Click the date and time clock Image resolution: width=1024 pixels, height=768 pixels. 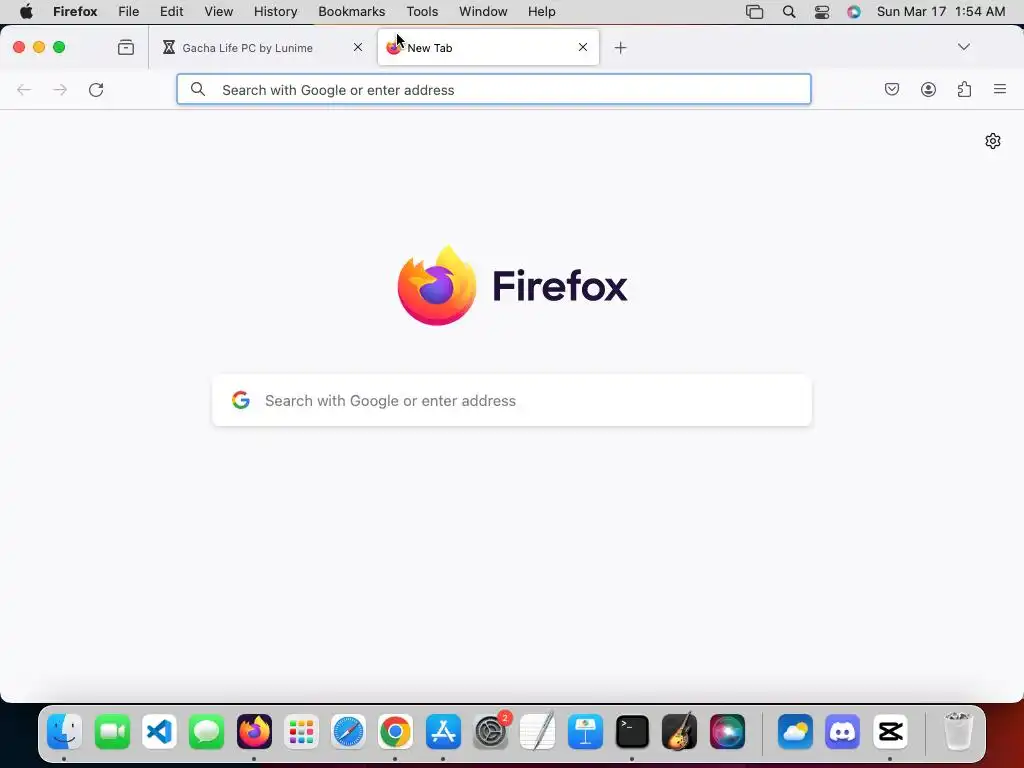940,12
